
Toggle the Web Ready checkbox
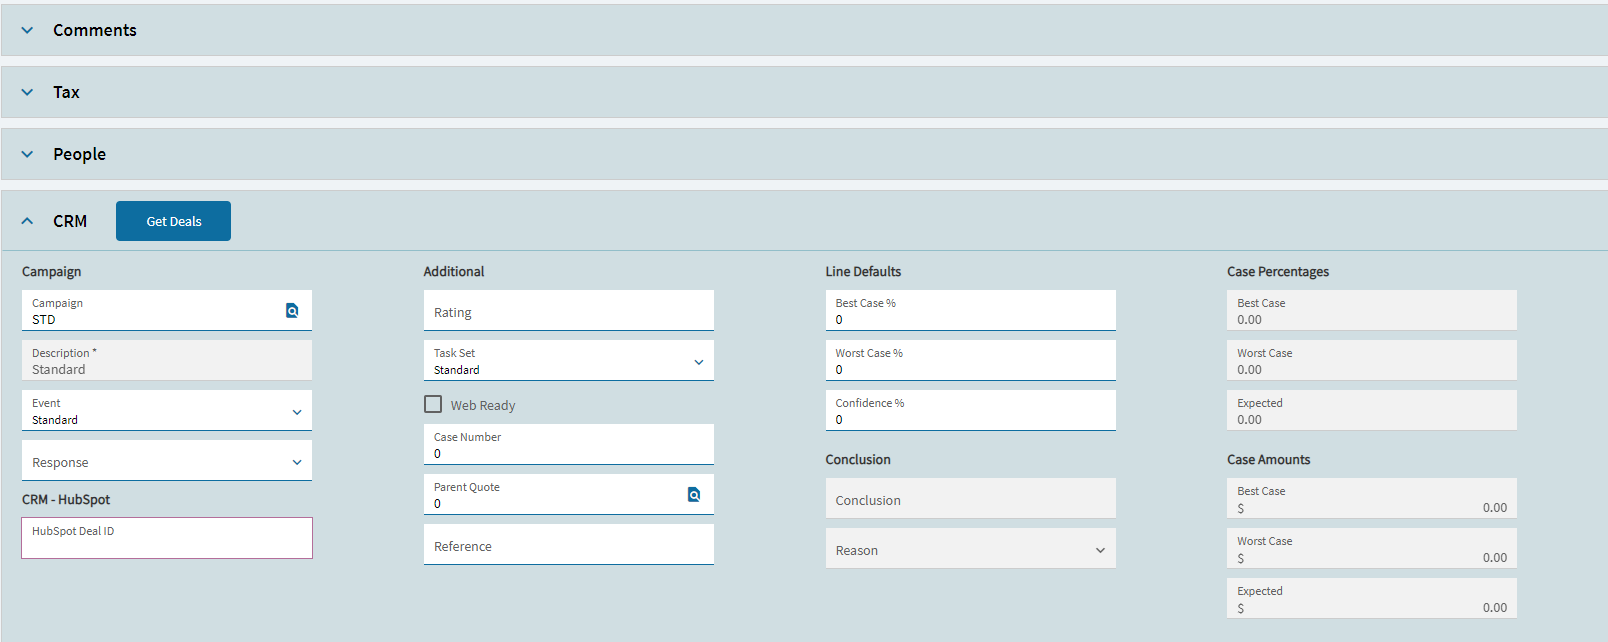(433, 404)
